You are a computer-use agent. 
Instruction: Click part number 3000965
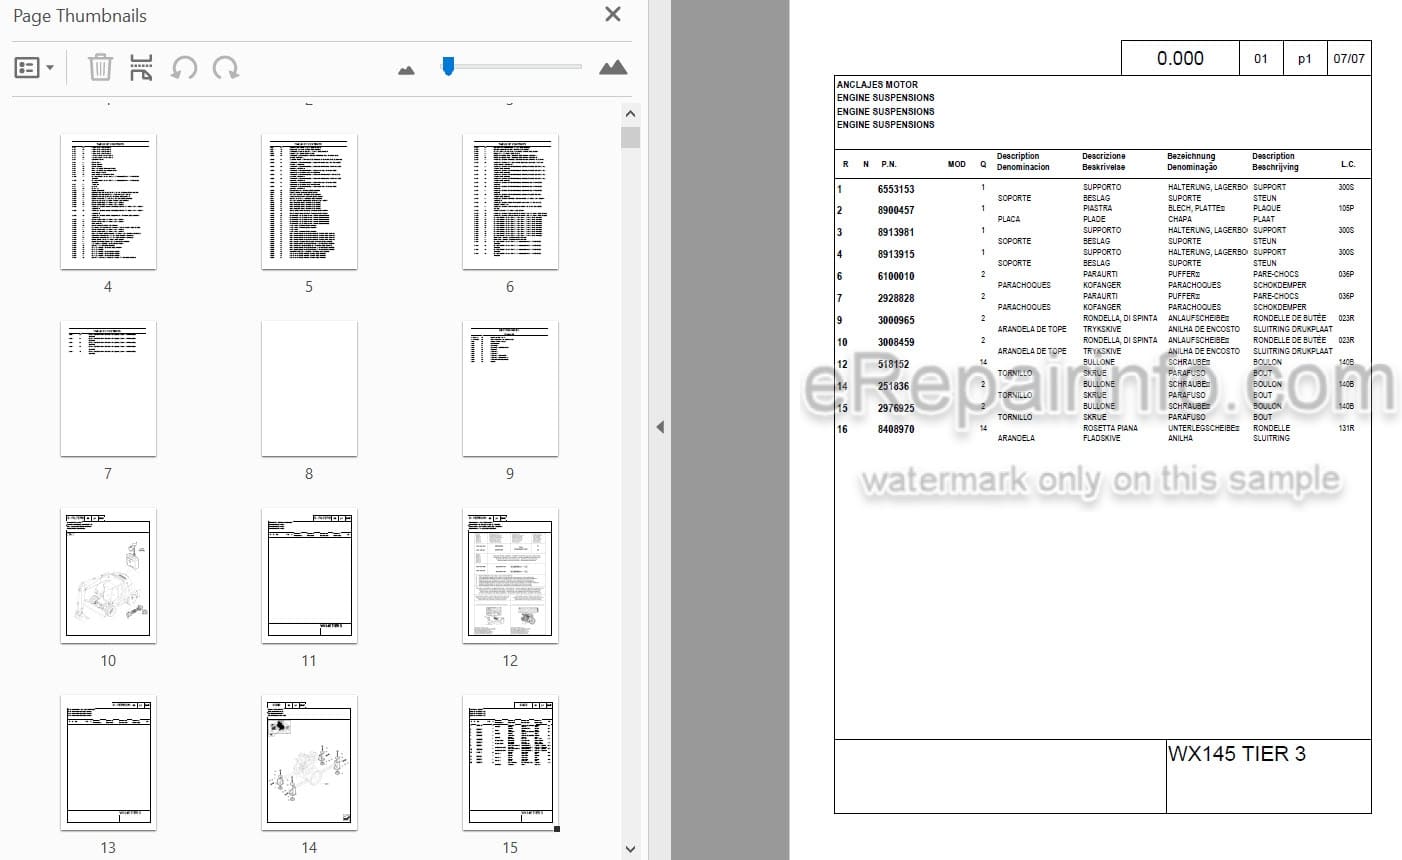click(x=896, y=320)
